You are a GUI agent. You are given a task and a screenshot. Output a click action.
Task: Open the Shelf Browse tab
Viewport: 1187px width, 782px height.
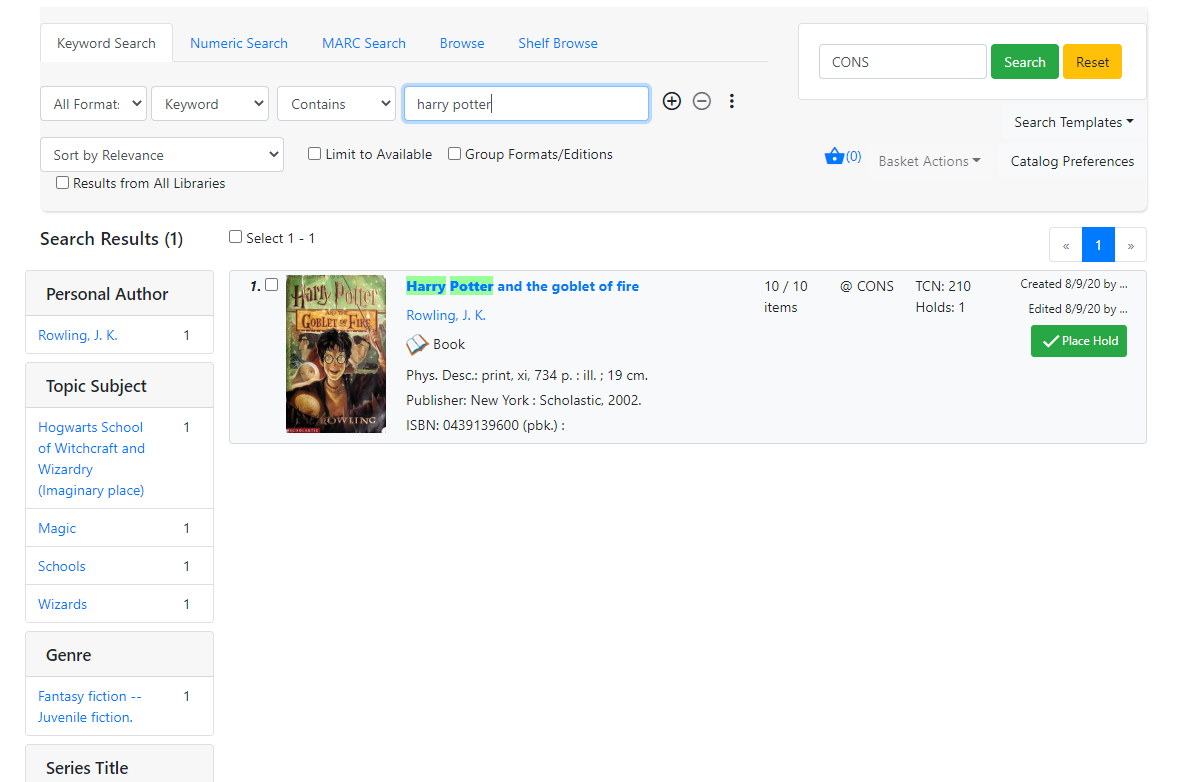(557, 43)
